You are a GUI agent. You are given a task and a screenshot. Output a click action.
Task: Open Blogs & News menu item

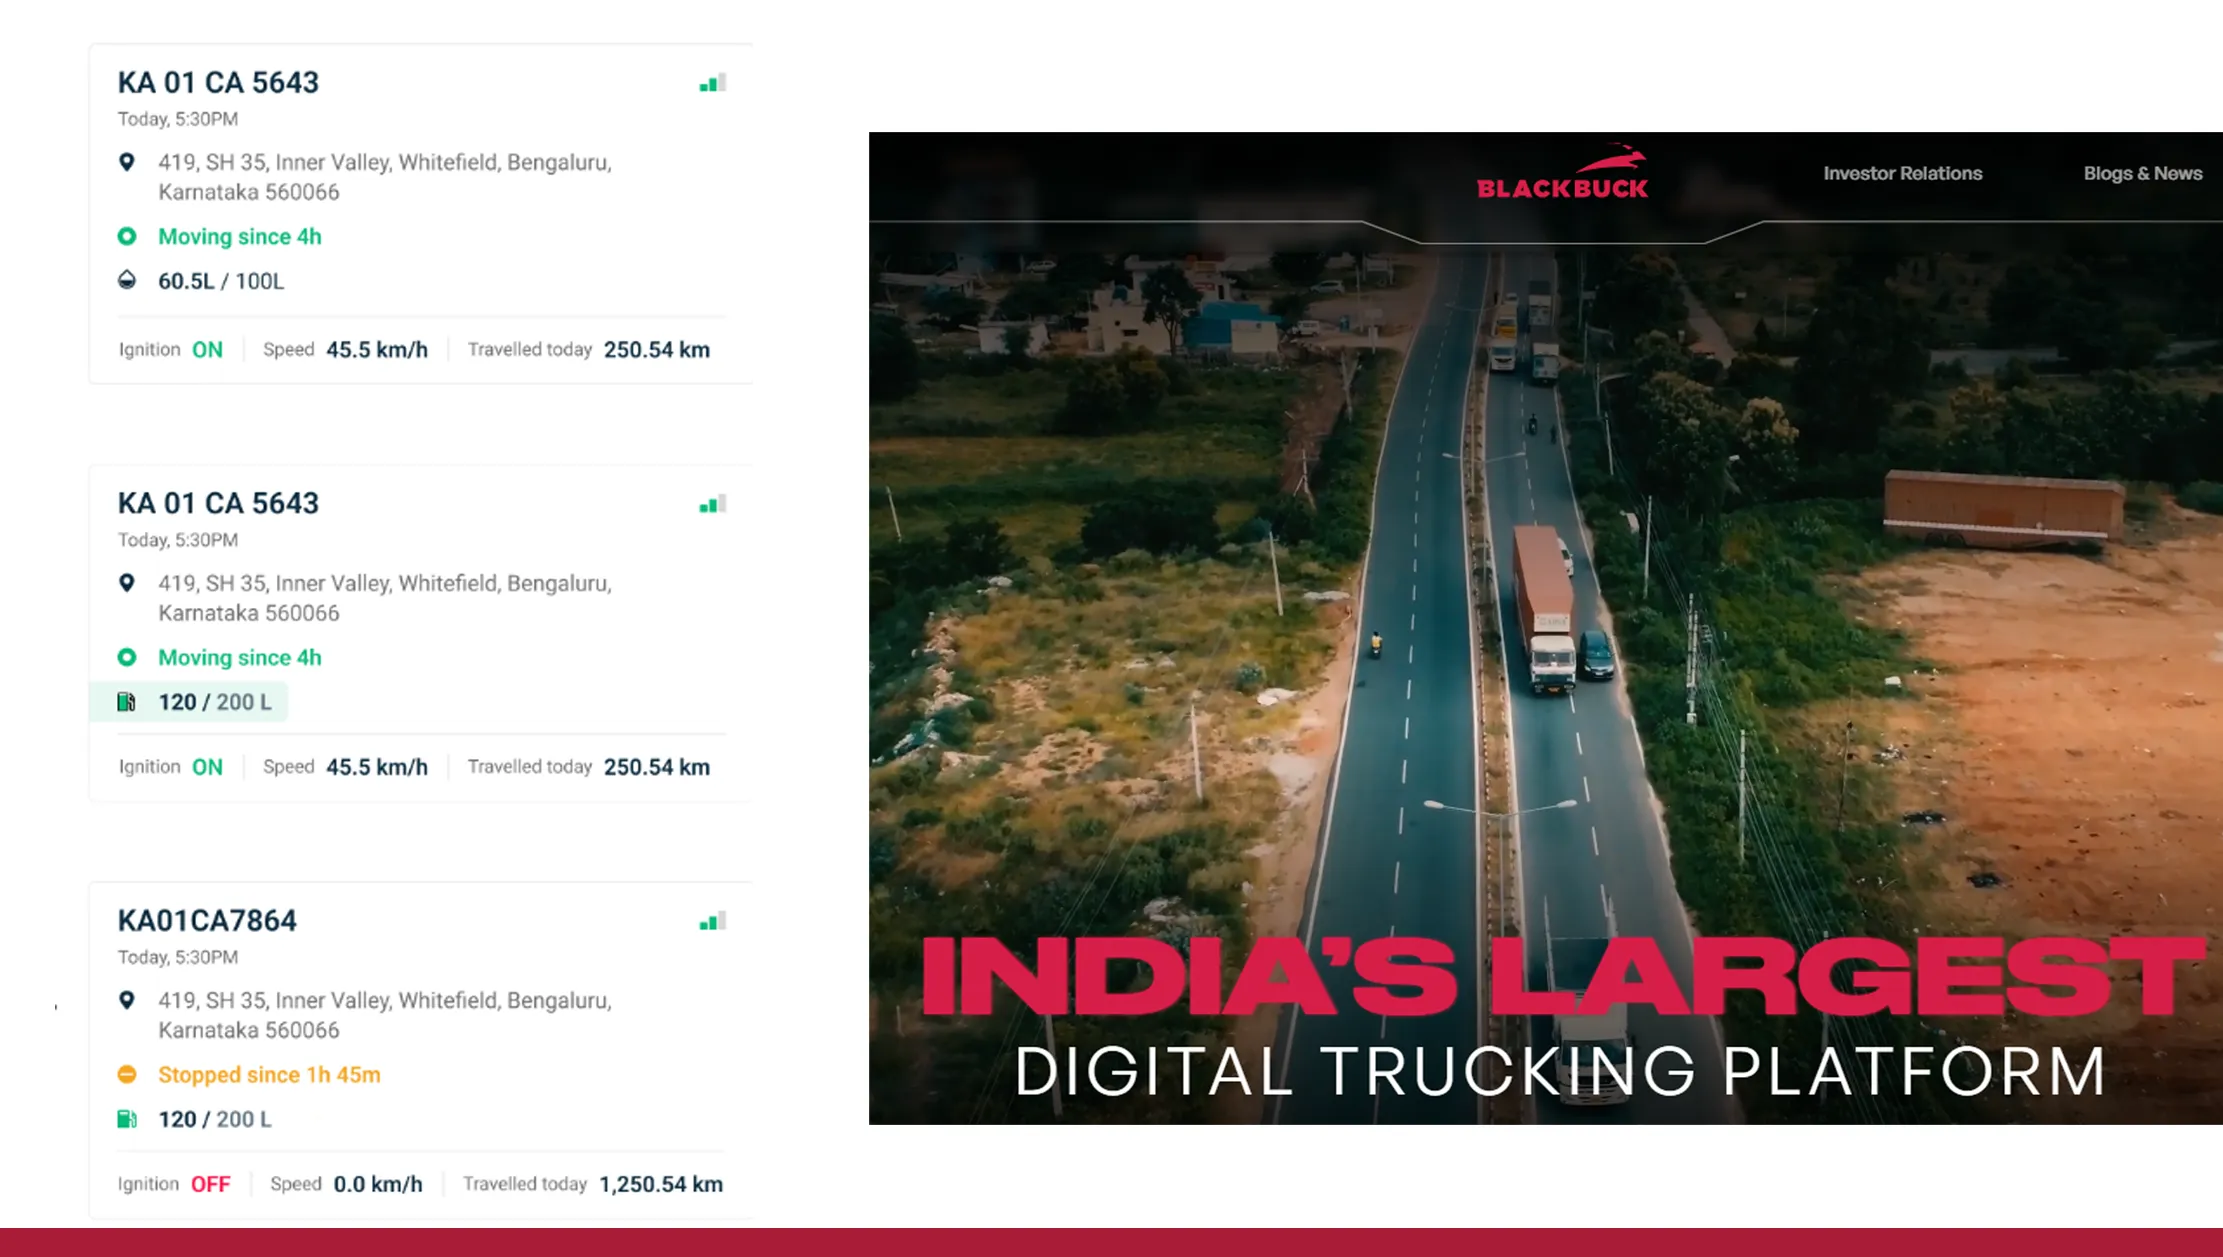point(2142,173)
